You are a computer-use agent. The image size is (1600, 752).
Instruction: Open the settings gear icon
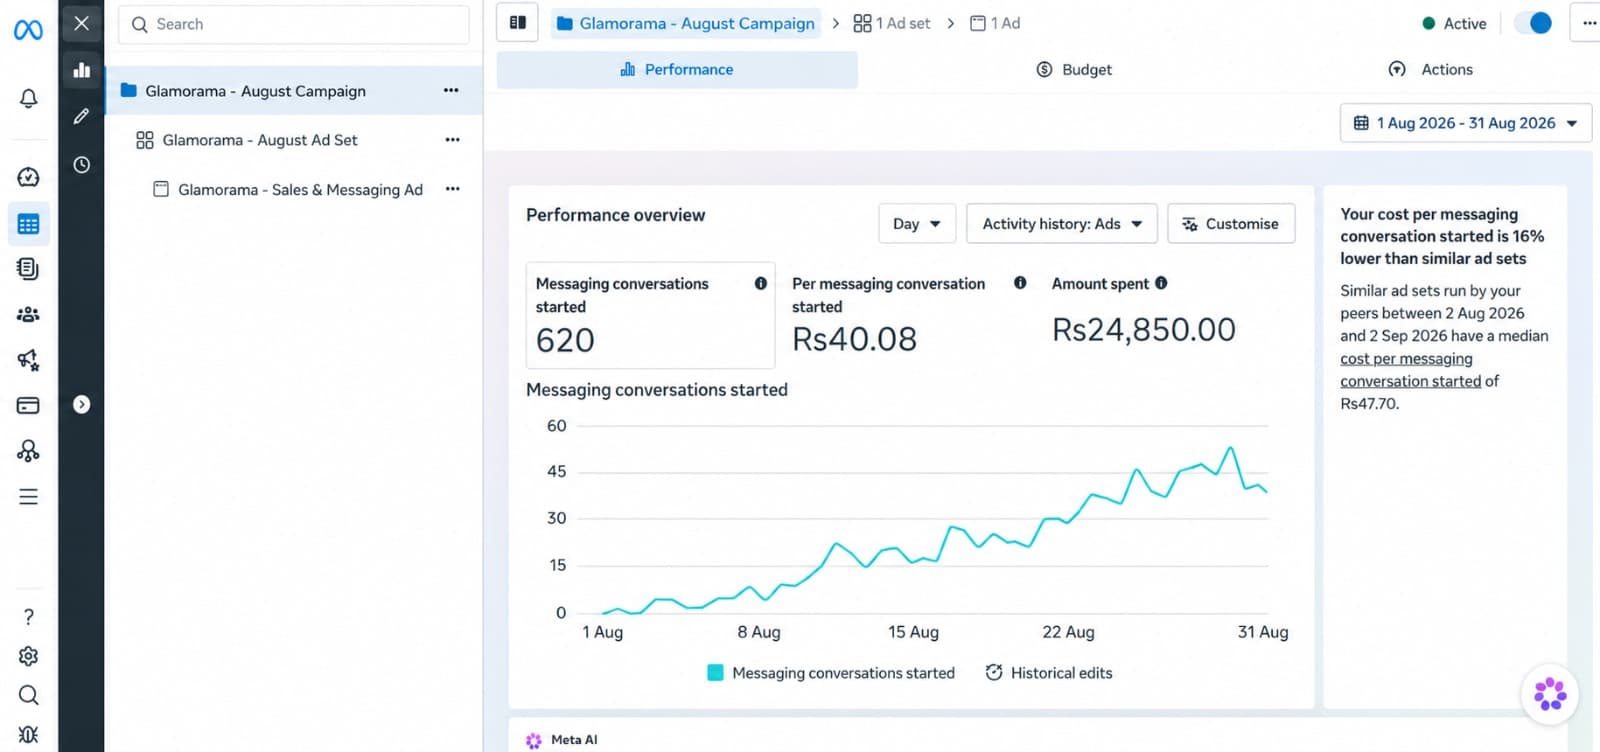(28, 656)
